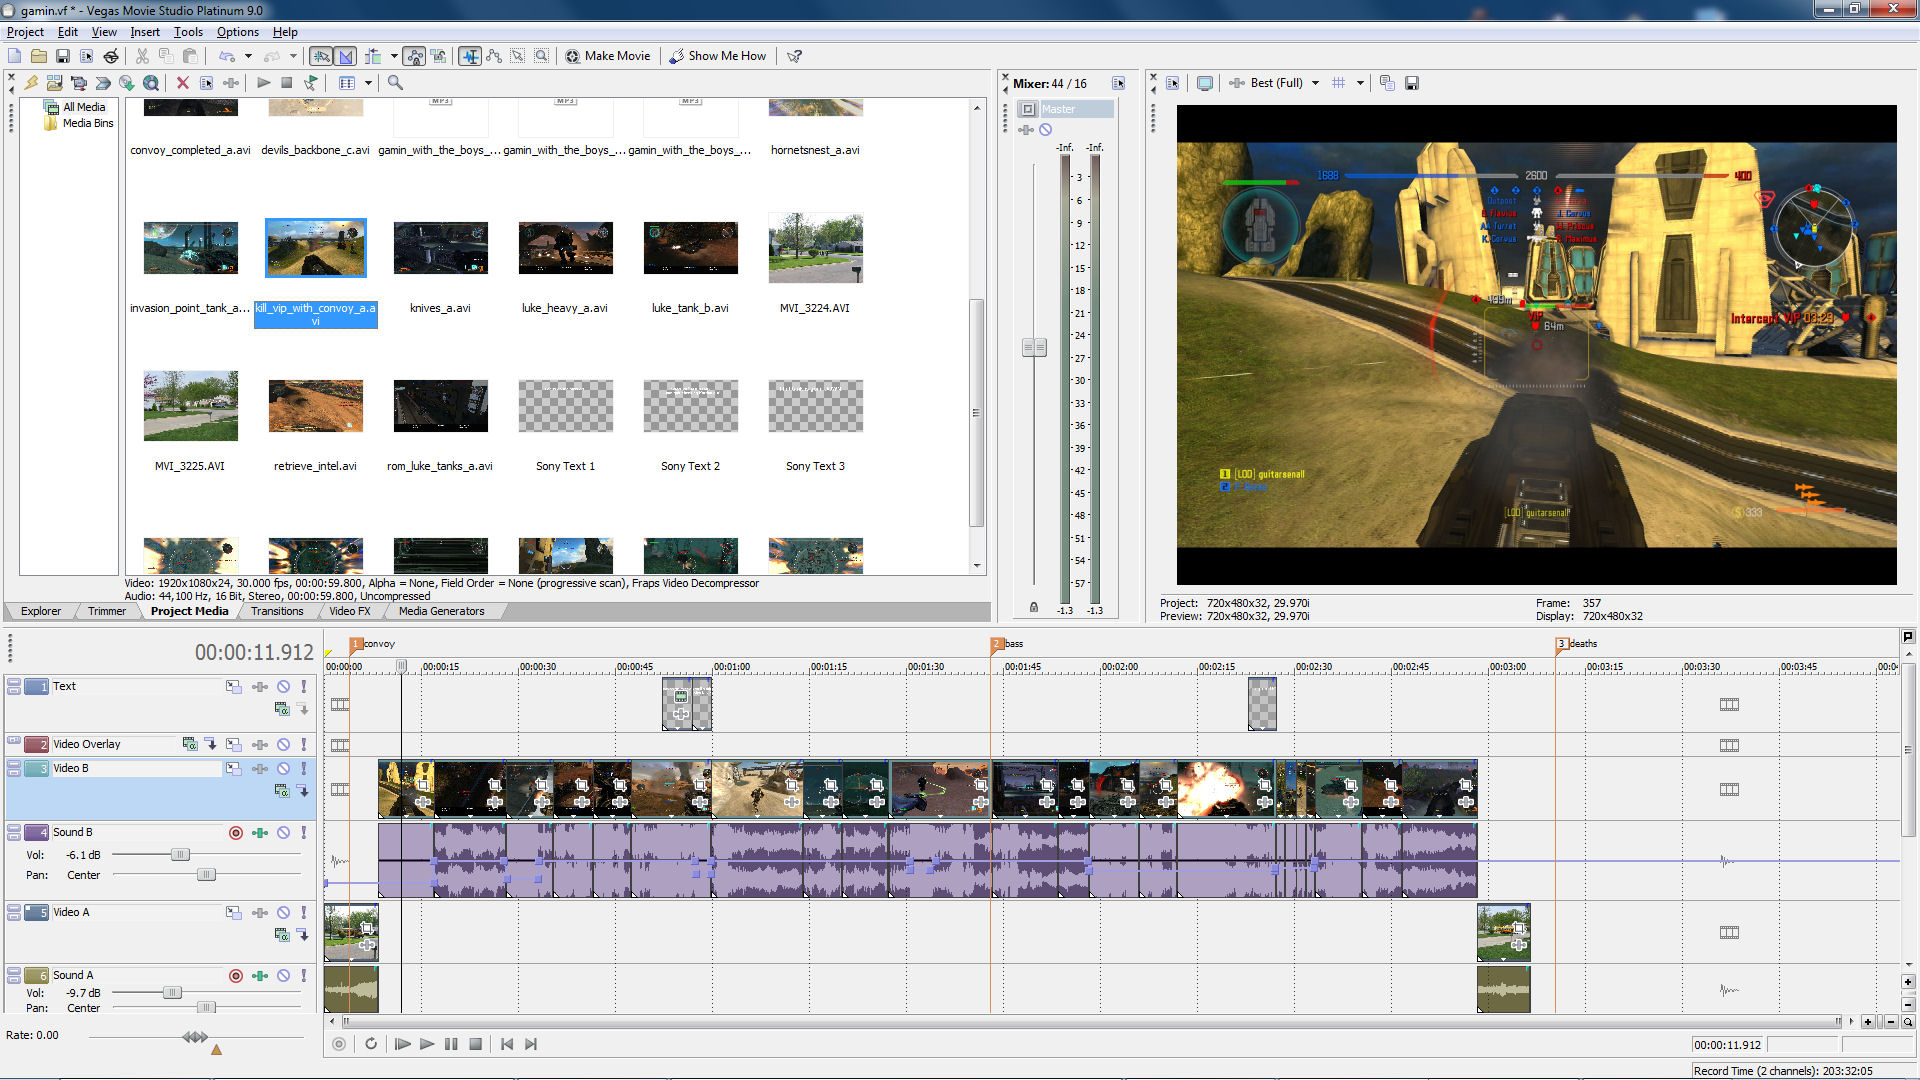Viewport: 1920px width, 1080px height.
Task: Mute the Text track
Action: [284, 687]
